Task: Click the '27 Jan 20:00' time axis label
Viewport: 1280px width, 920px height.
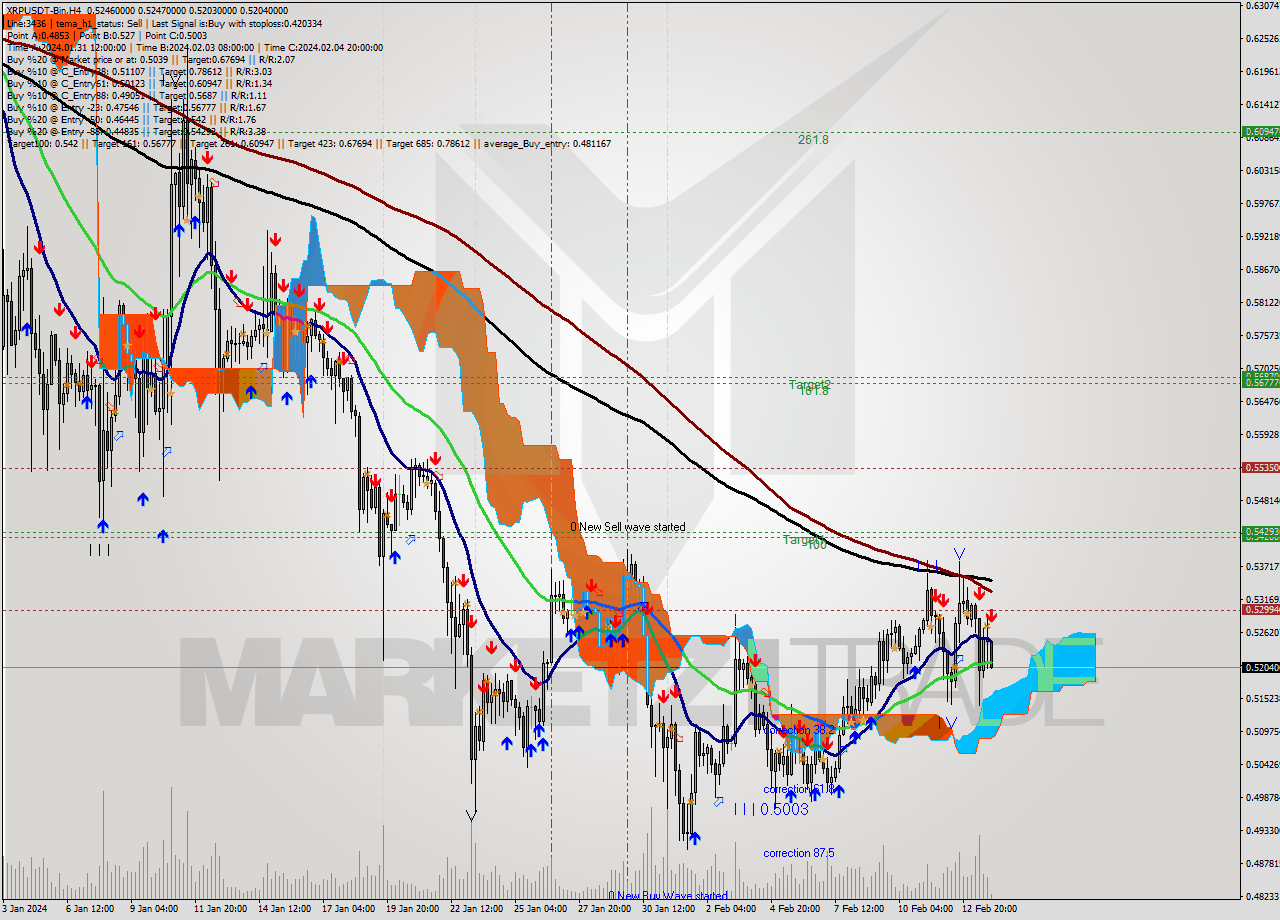Action: (x=604, y=909)
